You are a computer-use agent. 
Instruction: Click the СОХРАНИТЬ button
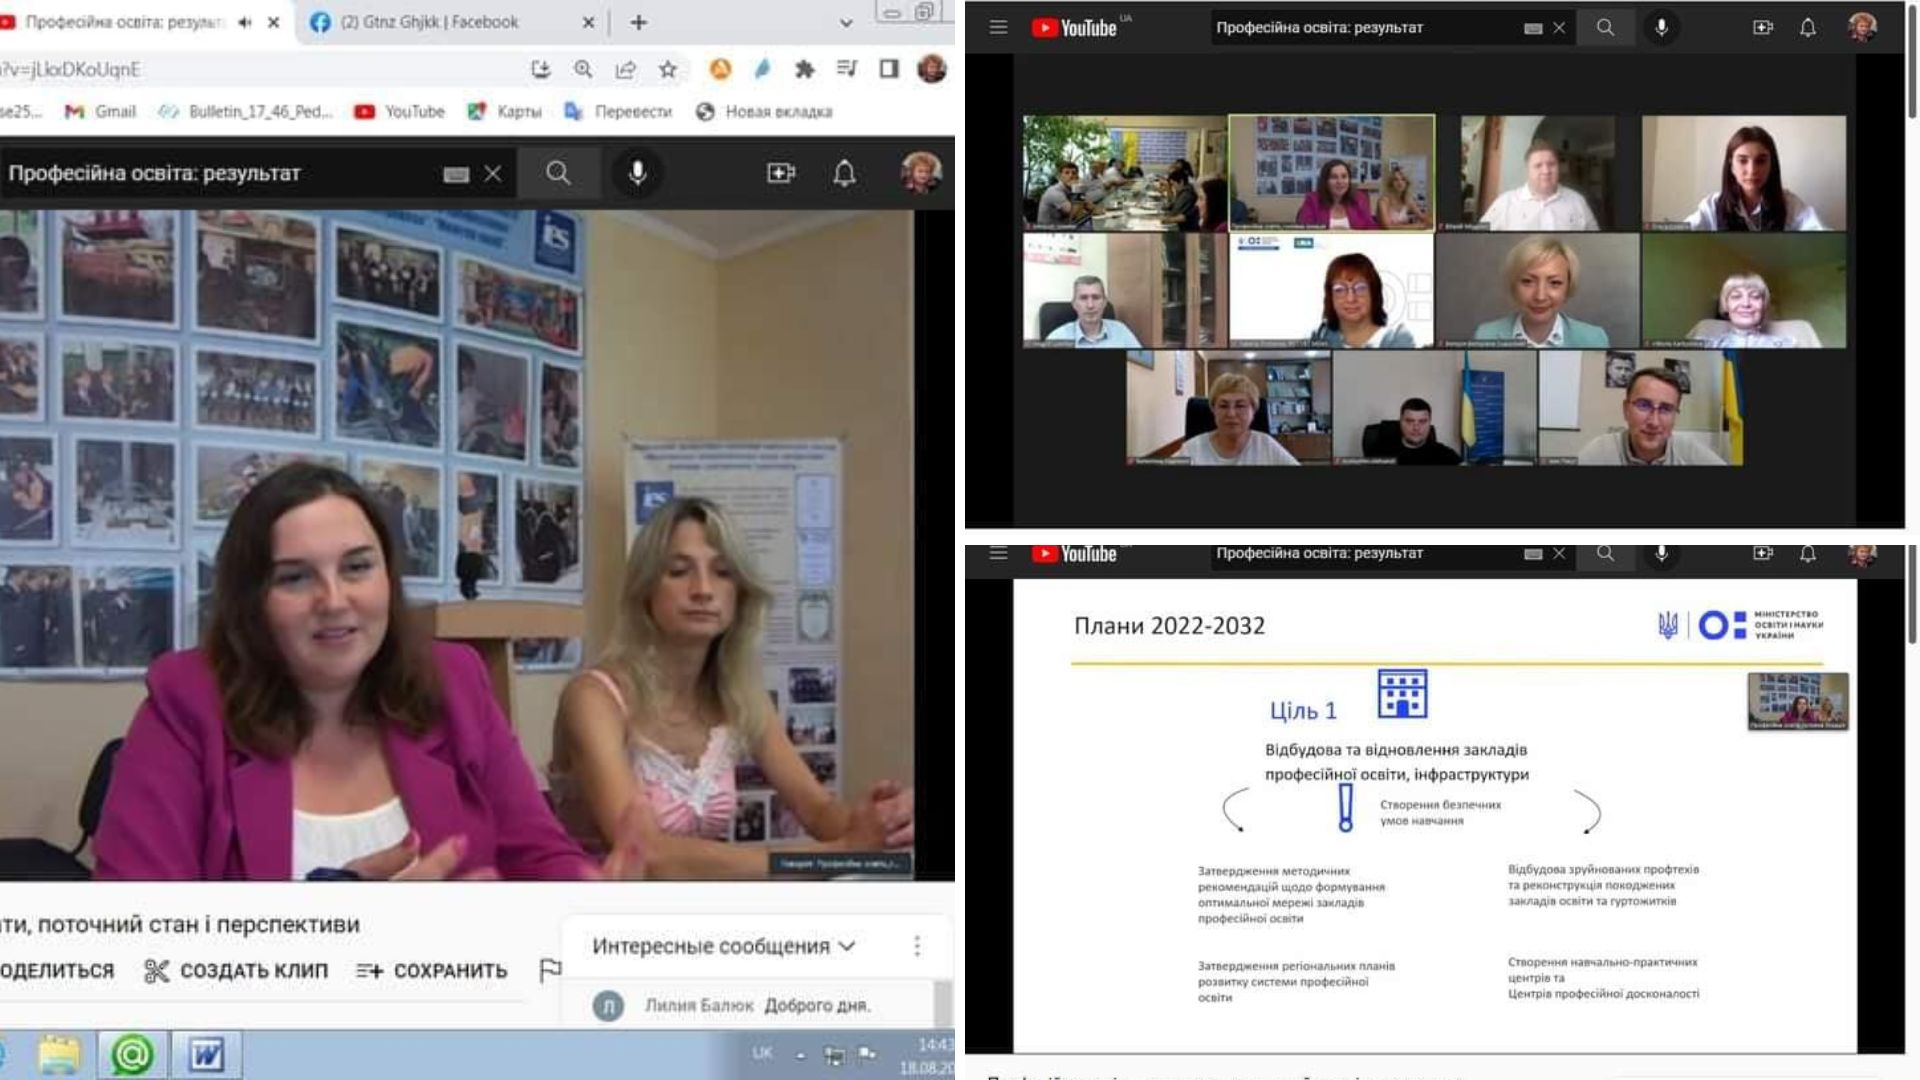(x=432, y=971)
